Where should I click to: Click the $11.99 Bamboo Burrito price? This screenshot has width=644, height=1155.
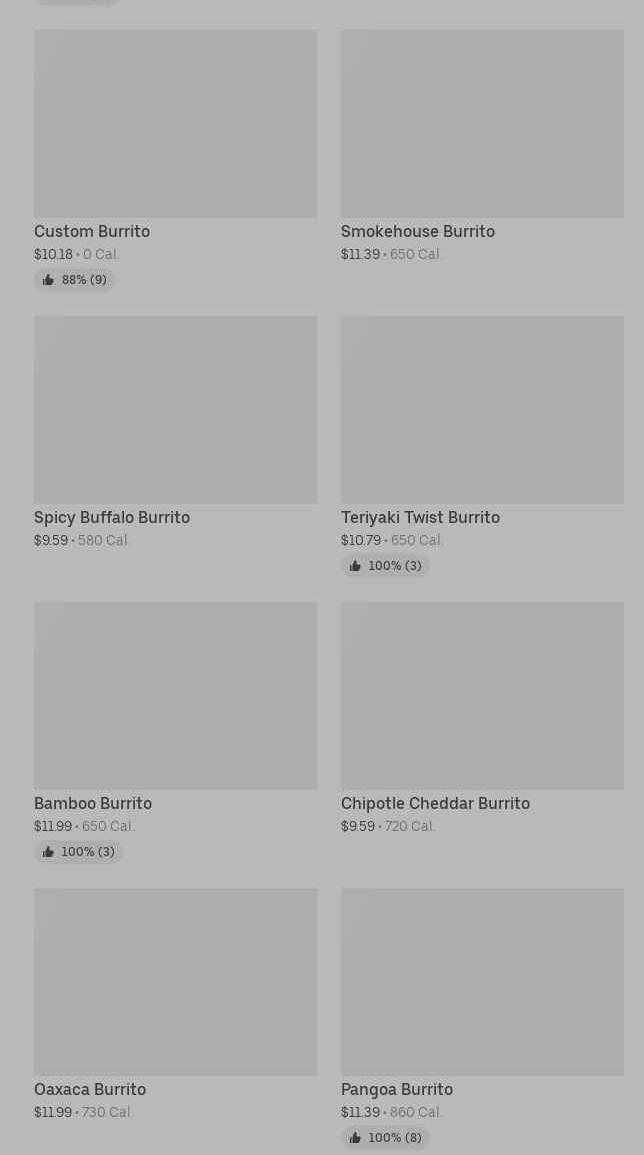tap(53, 826)
